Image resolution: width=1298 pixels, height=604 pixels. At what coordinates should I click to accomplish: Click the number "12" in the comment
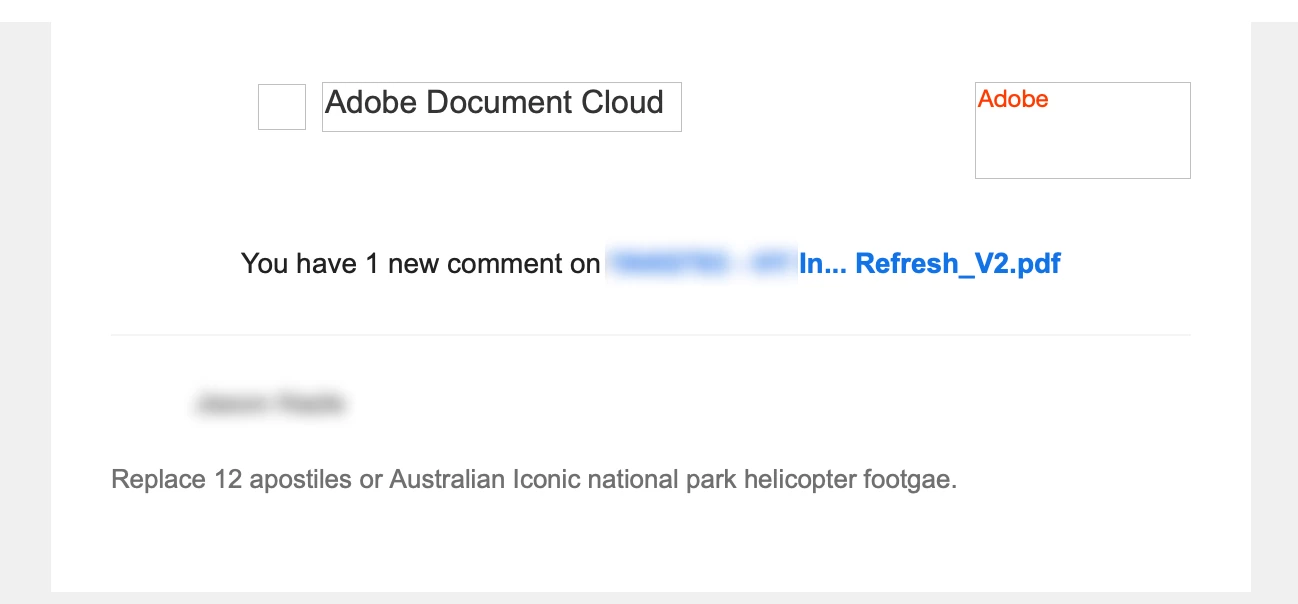(x=227, y=480)
